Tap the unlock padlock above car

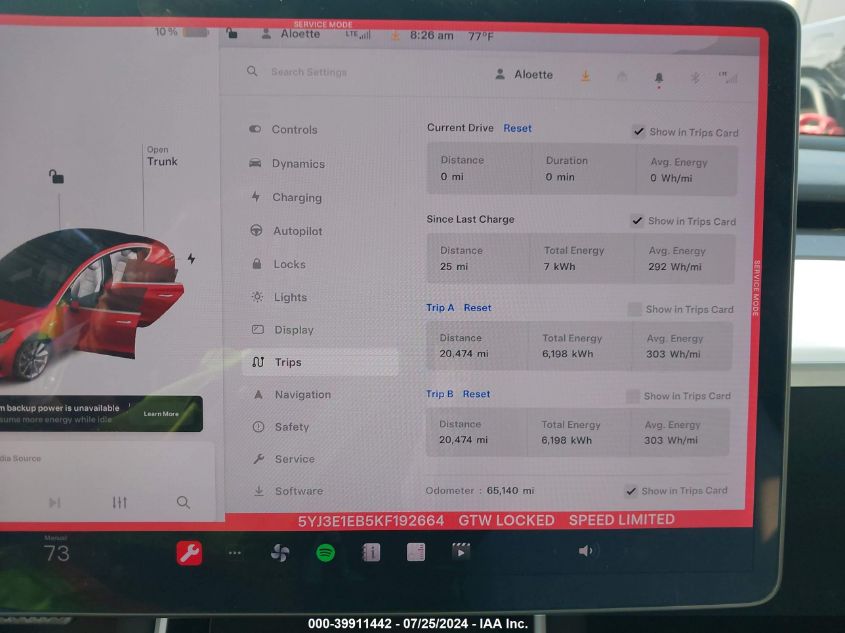[57, 177]
